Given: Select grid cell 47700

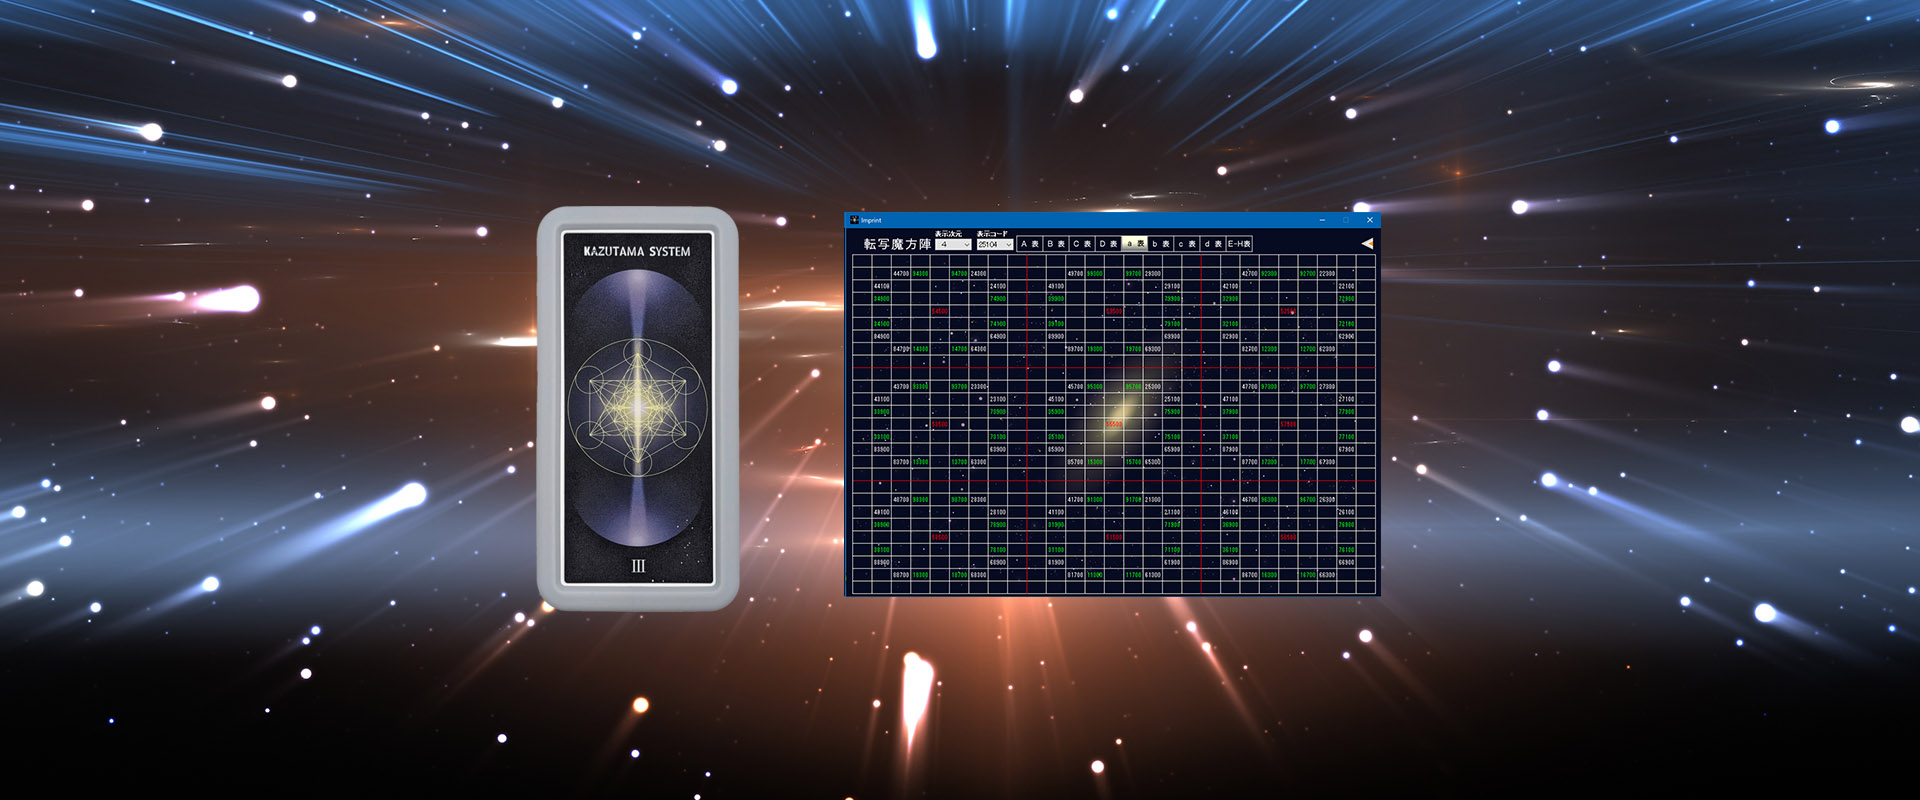Looking at the screenshot, I should (x=1250, y=386).
